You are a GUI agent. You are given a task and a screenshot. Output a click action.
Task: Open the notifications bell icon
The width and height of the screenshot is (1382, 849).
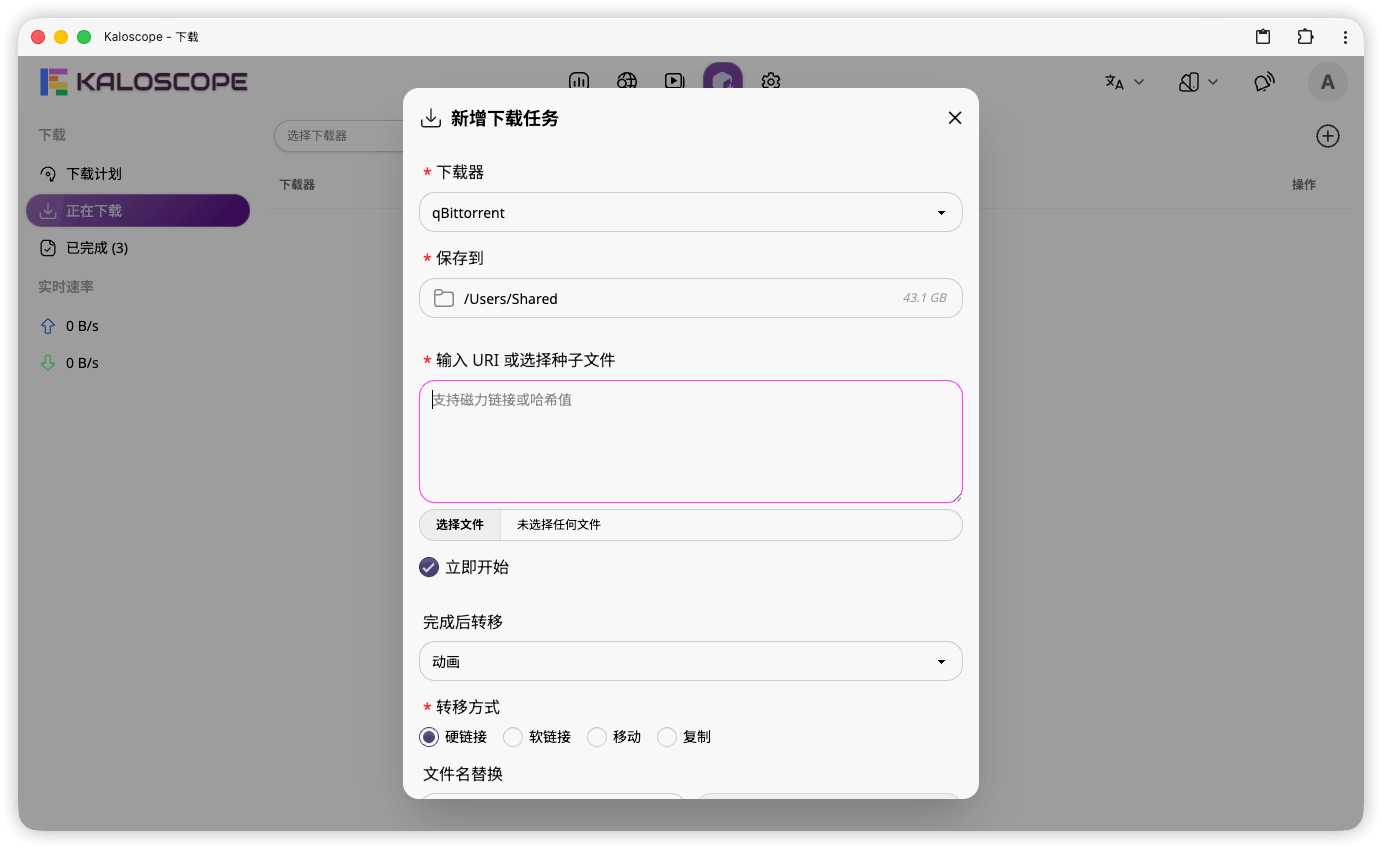coord(1265,82)
